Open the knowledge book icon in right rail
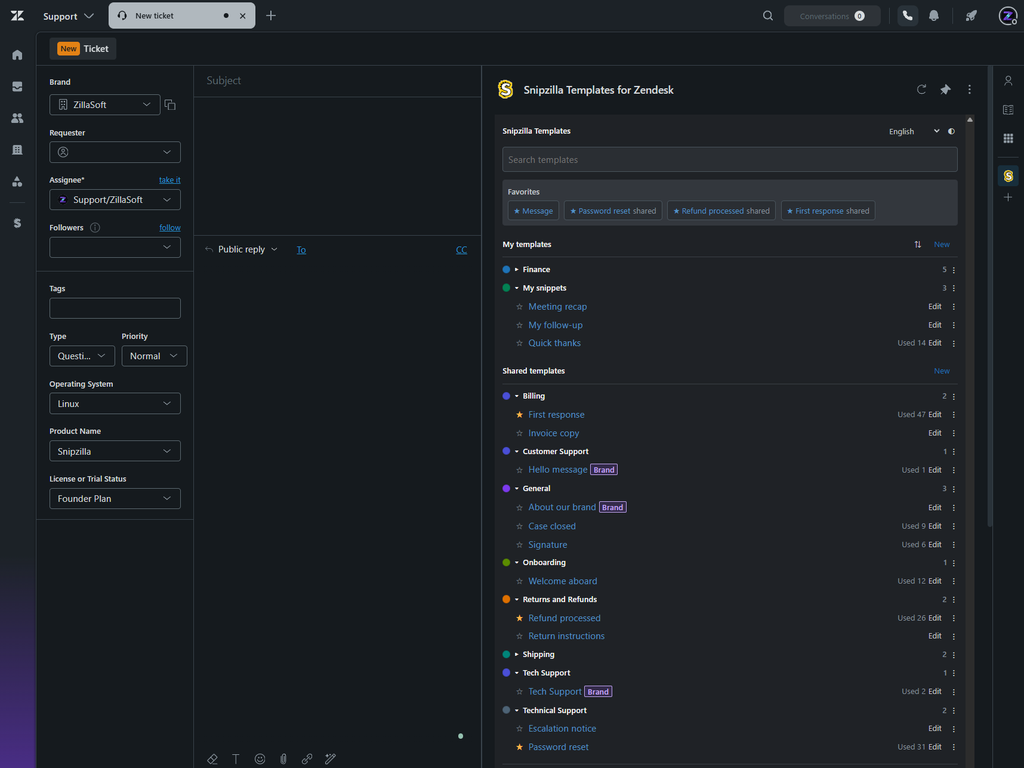 click(1008, 110)
